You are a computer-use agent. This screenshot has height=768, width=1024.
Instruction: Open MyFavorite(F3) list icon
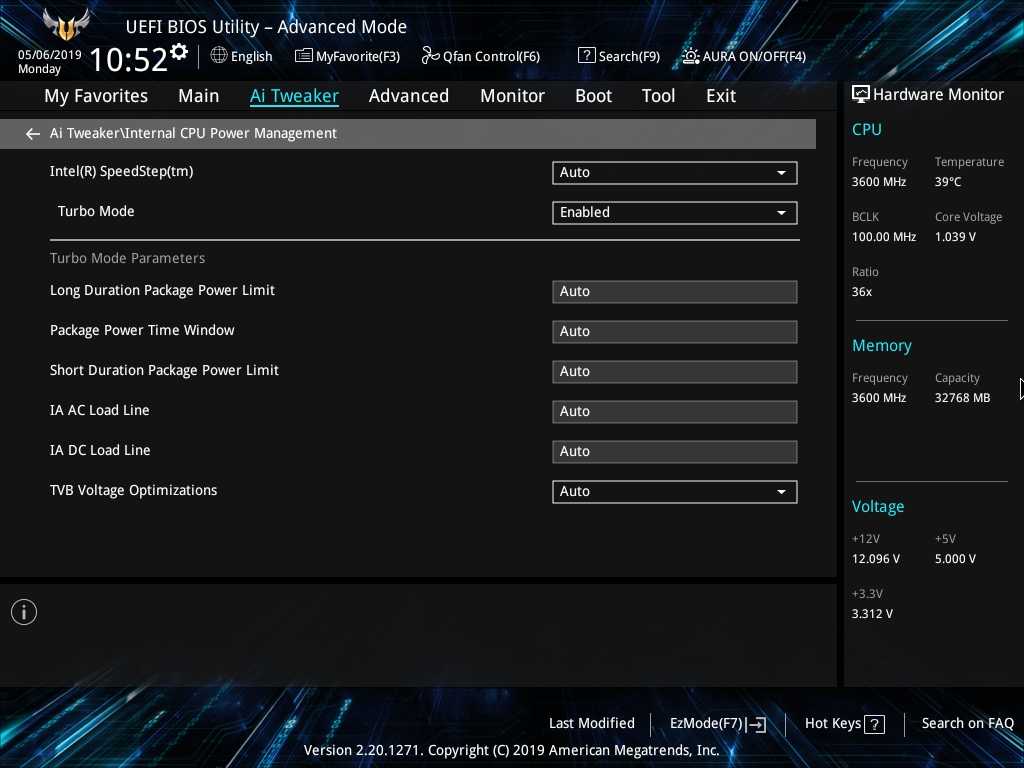point(304,56)
